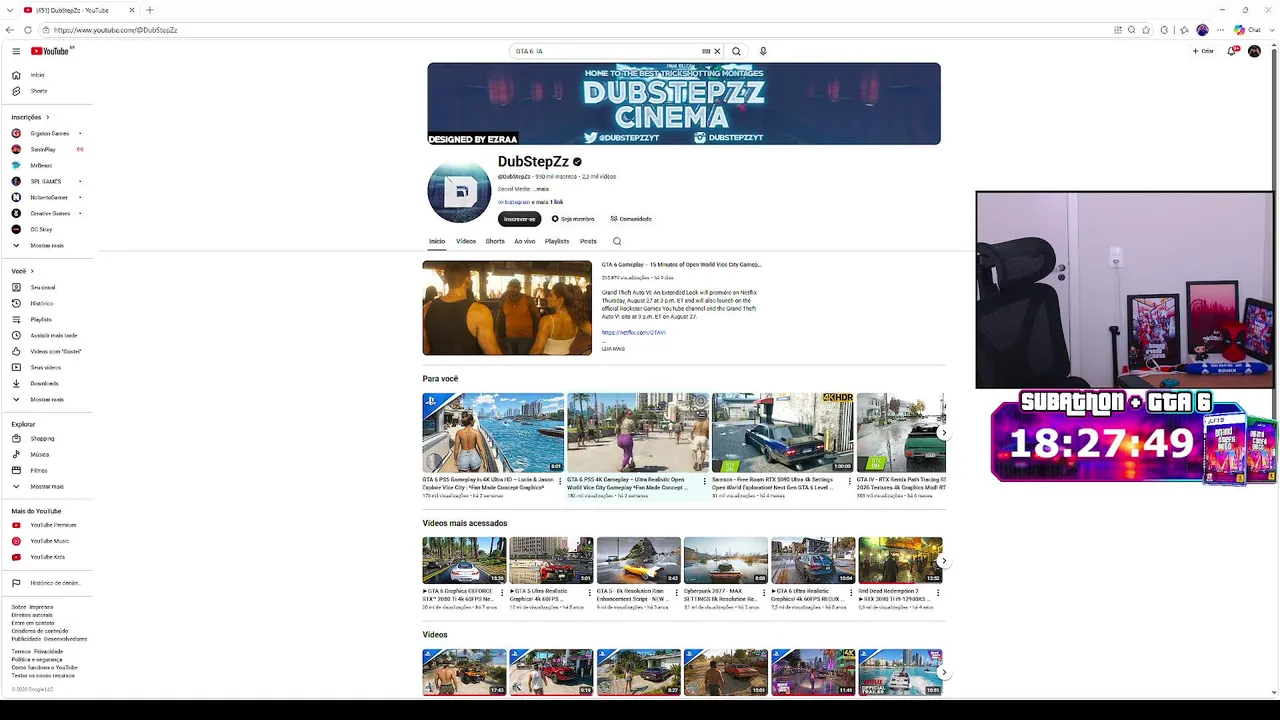This screenshot has height=720, width=1280.
Task: Switch to the channel Playlists tab
Action: tap(557, 241)
